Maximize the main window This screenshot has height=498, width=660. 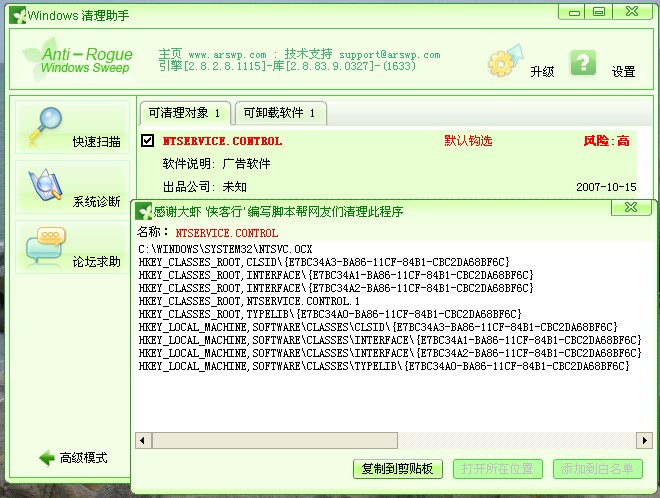599,12
